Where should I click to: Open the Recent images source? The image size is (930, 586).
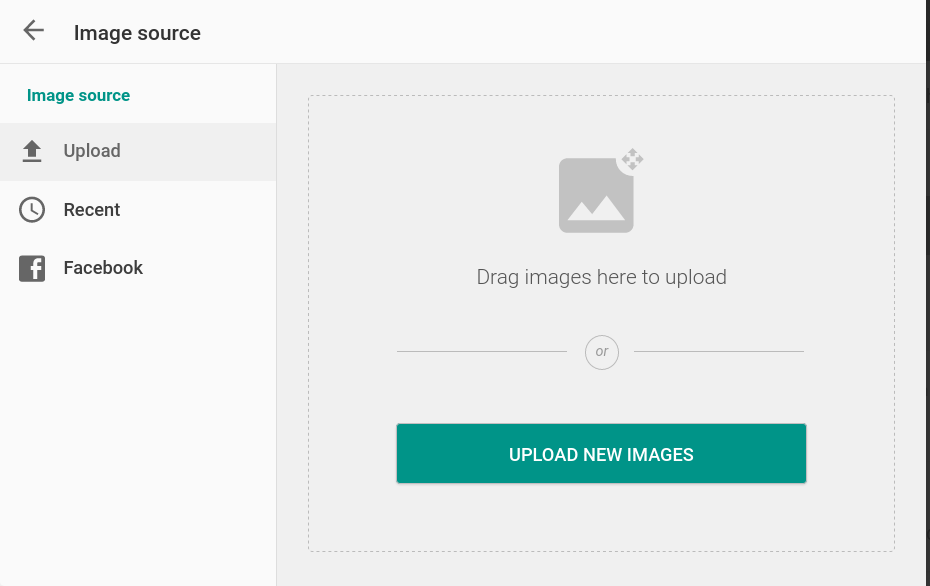92,210
